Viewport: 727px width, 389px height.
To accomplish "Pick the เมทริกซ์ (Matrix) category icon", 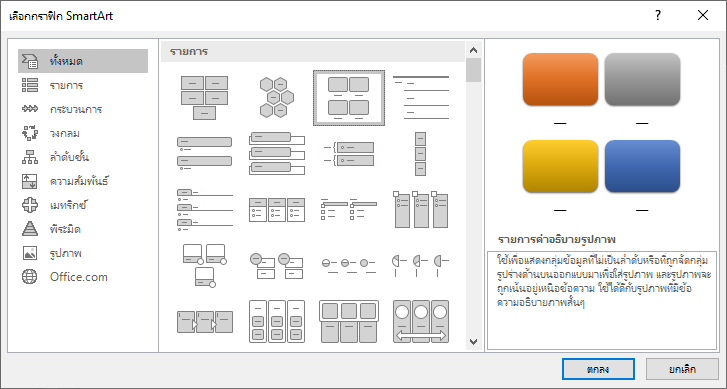I will [x=30, y=205].
